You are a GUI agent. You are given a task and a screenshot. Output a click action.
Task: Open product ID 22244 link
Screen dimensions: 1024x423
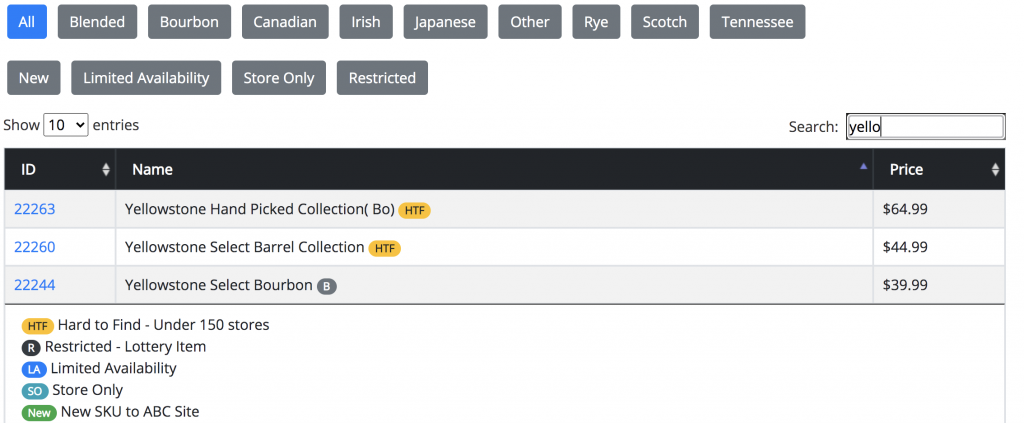point(35,286)
